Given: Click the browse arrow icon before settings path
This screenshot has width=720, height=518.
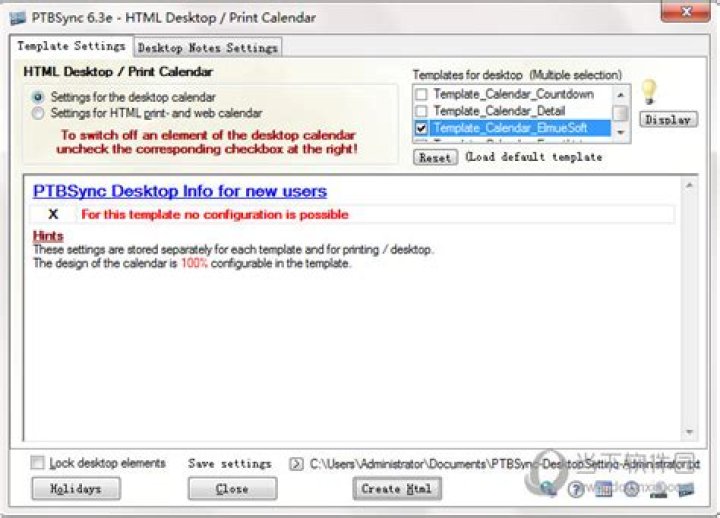Looking at the screenshot, I should click(296, 464).
